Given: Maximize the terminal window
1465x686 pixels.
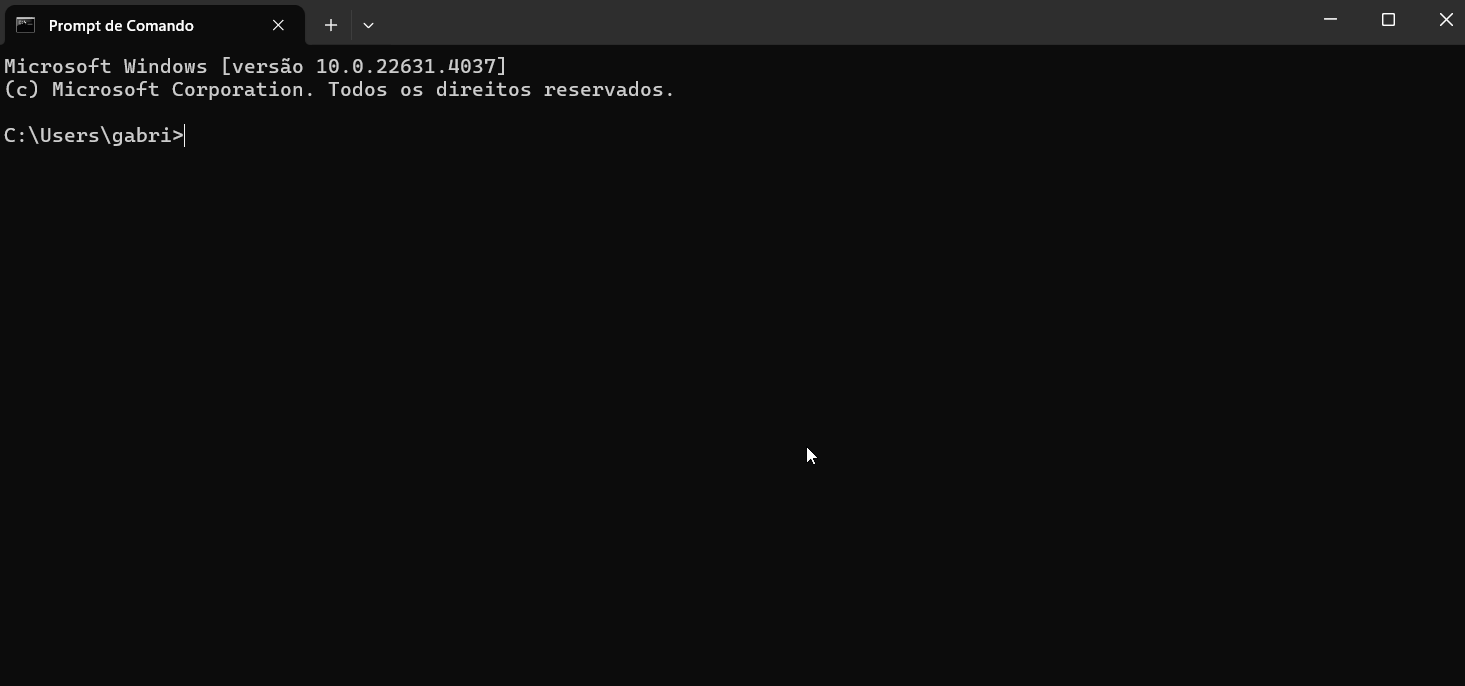Looking at the screenshot, I should (x=1388, y=20).
